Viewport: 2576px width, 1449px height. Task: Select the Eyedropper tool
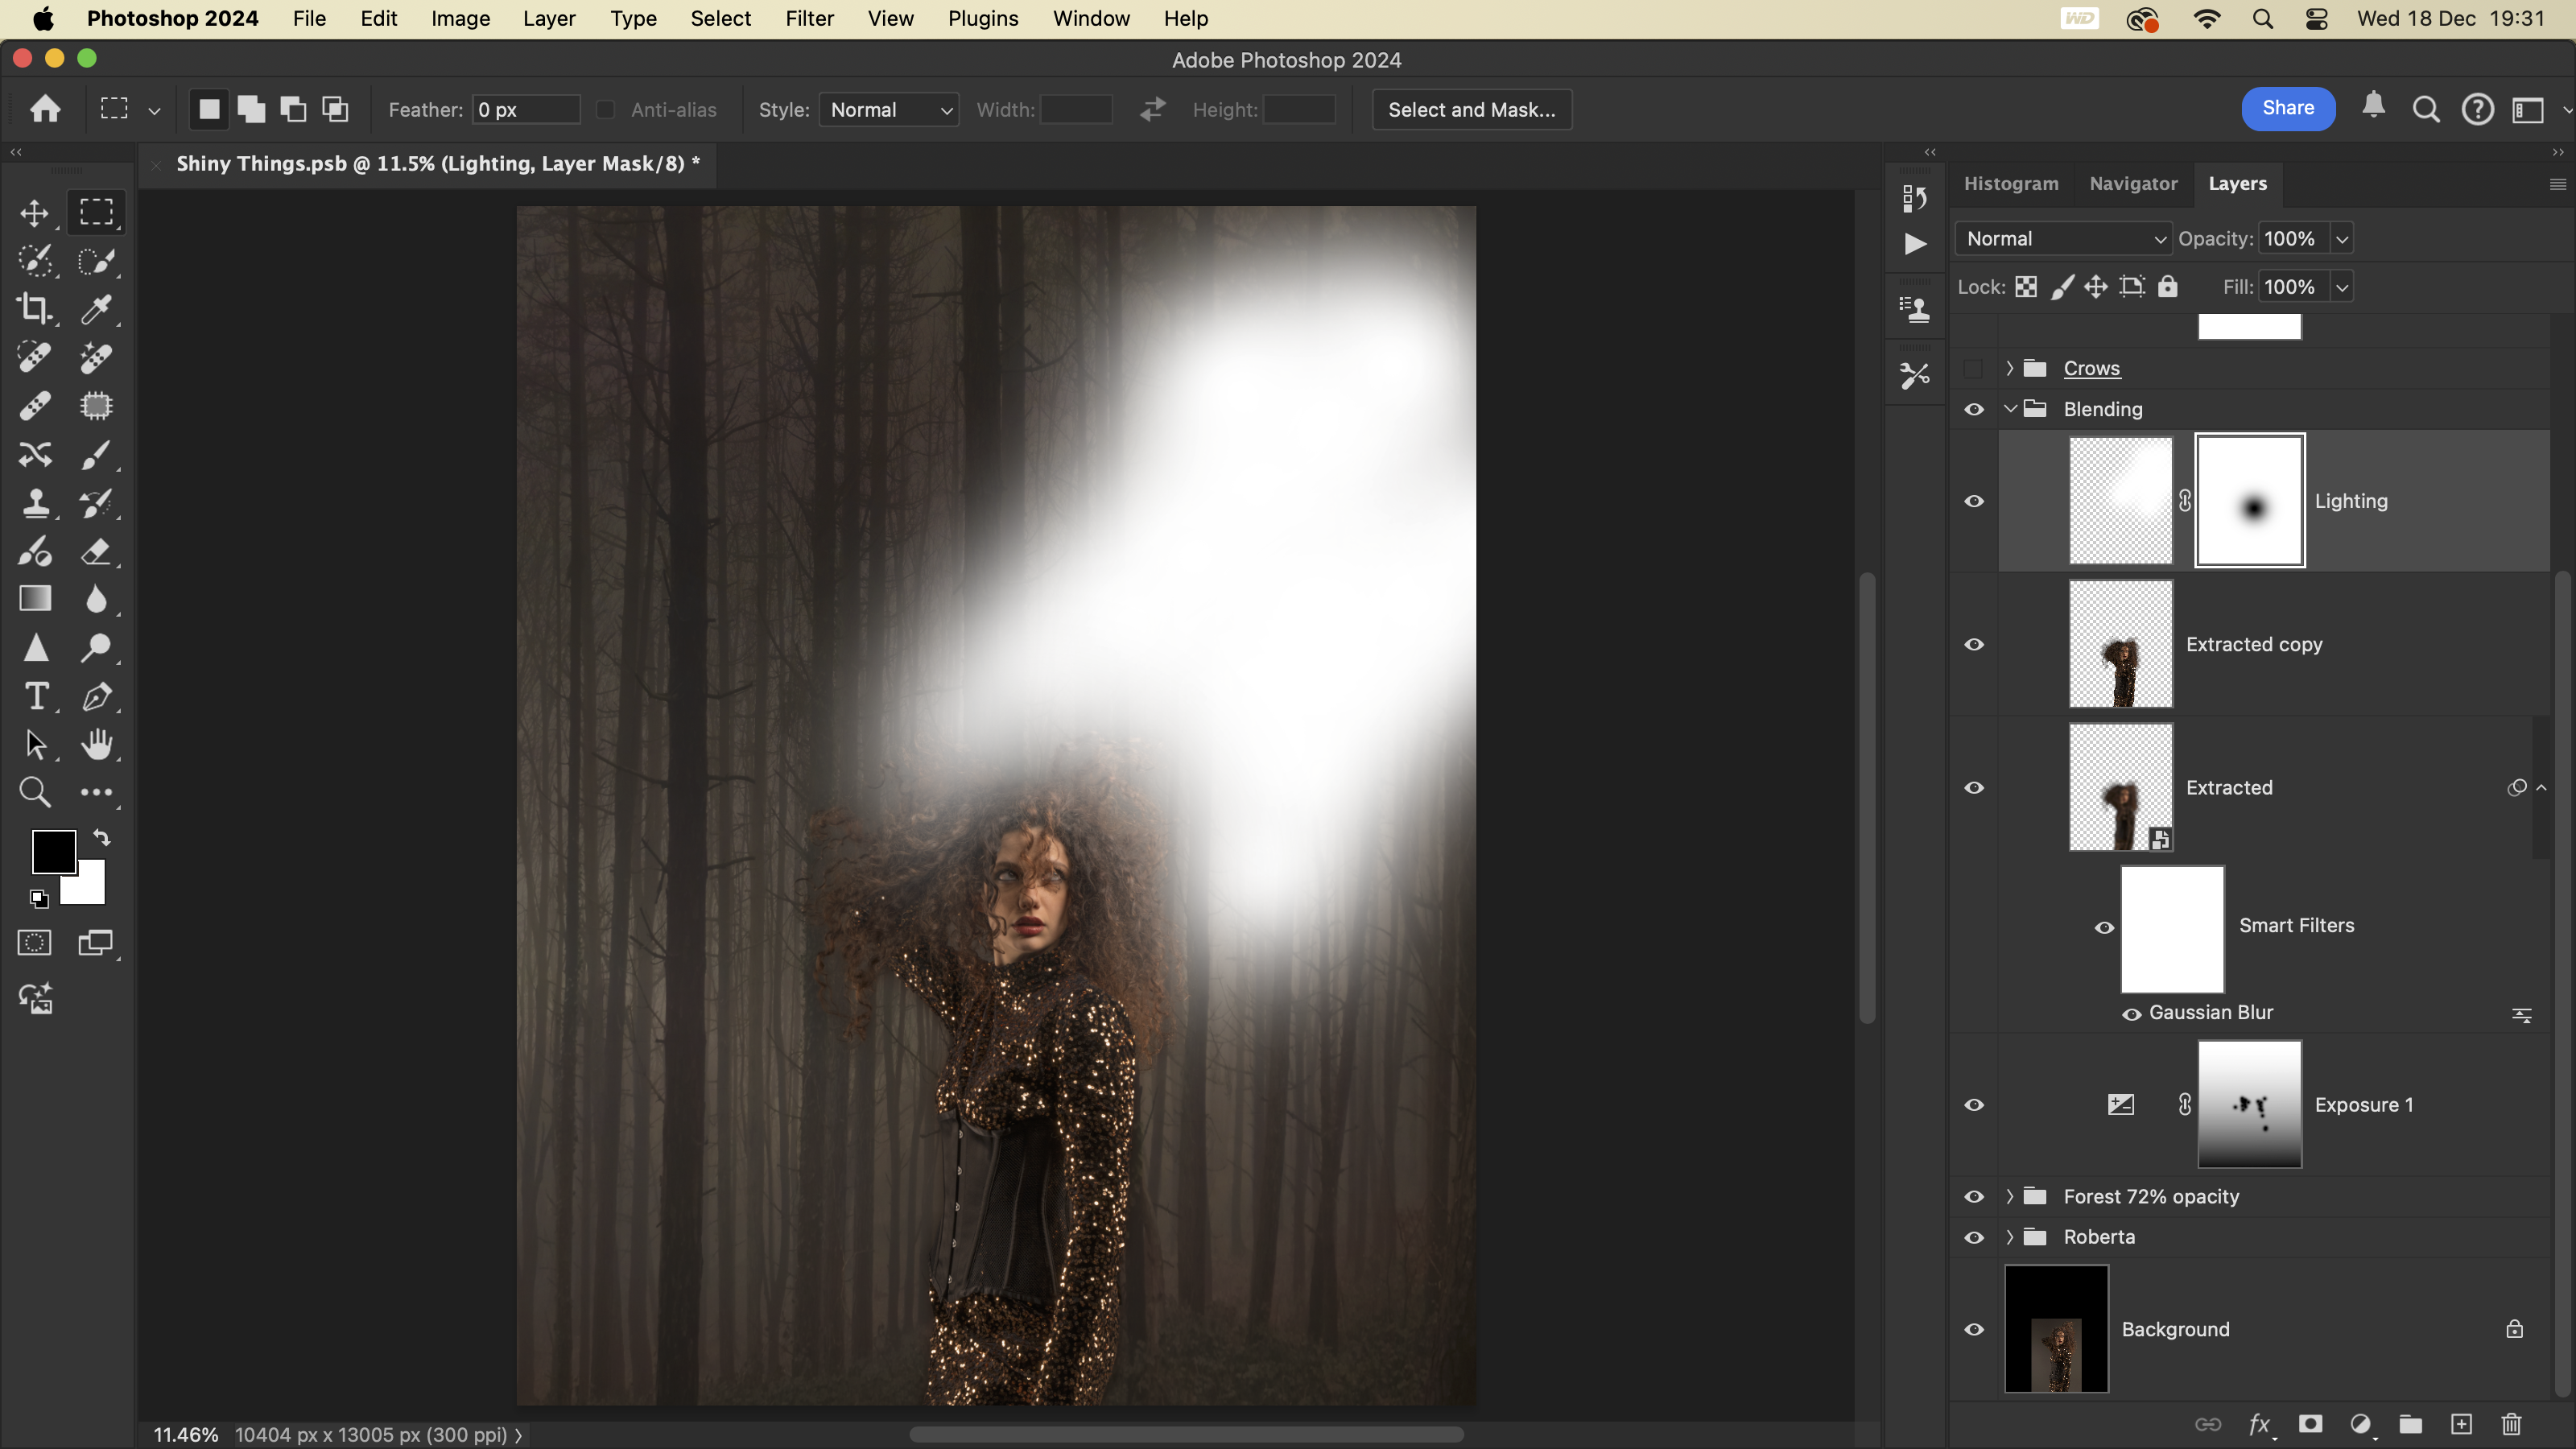pyautogui.click(x=96, y=309)
